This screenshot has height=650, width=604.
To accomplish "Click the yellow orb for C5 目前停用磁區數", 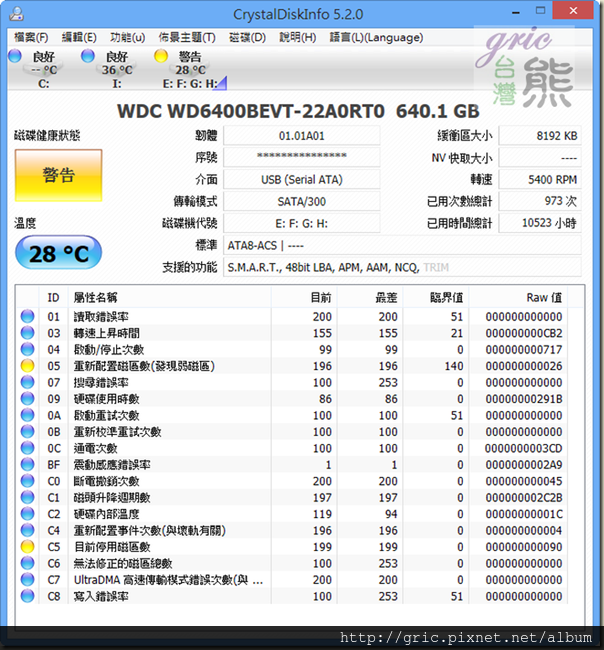I will pyautogui.click(x=27, y=546).
